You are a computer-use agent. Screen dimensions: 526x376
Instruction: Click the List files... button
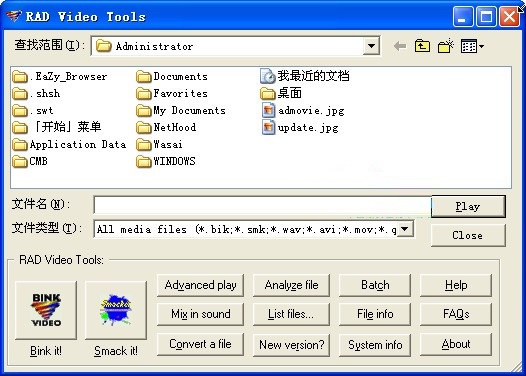tap(291, 314)
